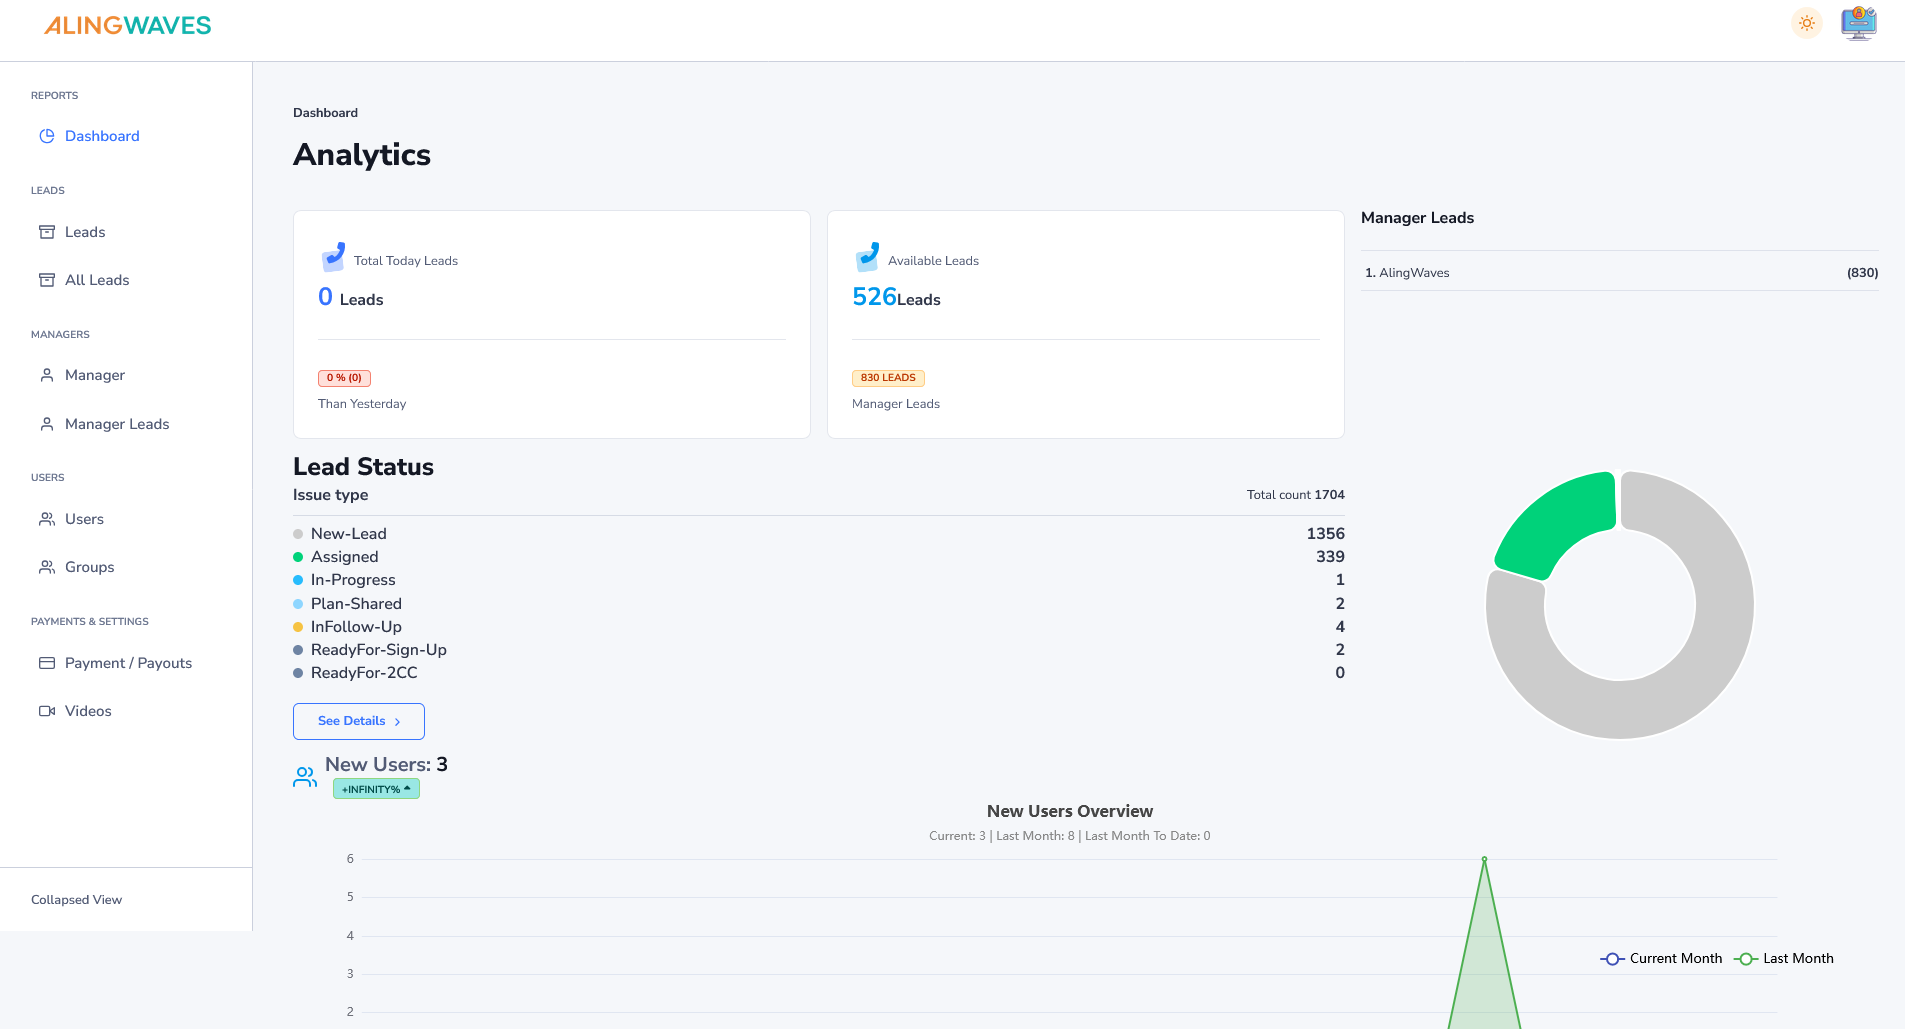Viewport: 1905px width, 1029px height.
Task: Click the video camera icon beside Videos
Action: click(x=47, y=711)
